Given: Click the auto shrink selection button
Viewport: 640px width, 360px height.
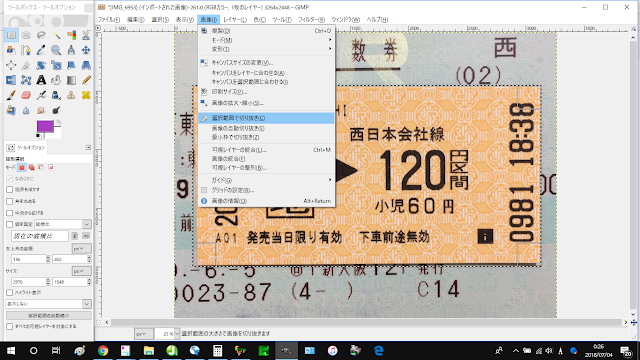Looking at the screenshot, I should pyautogui.click(x=48, y=316).
